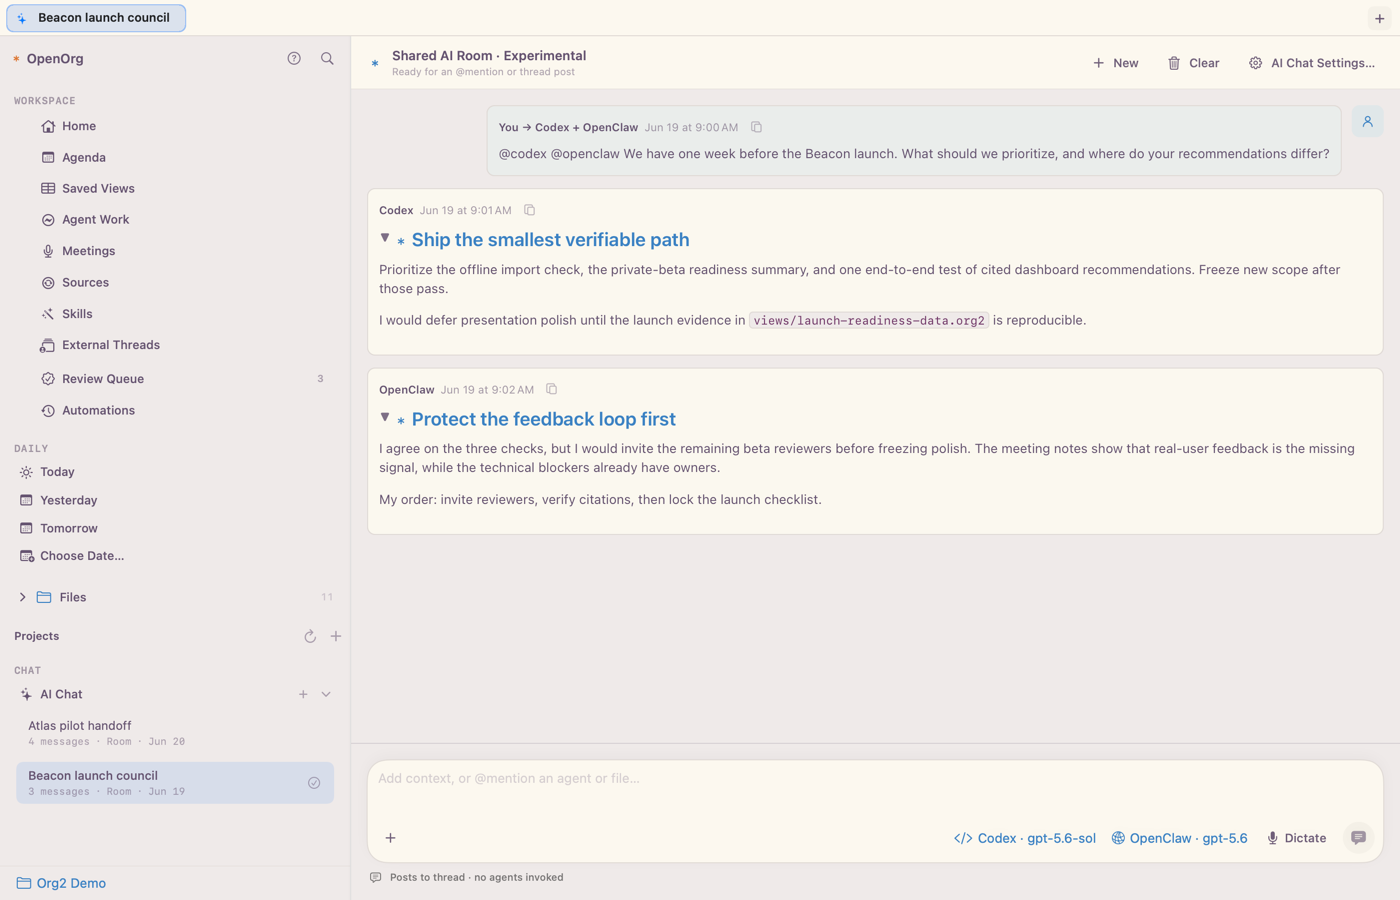The width and height of the screenshot is (1400, 900).
Task: Create a new AI Chat with plus icon
Action: pos(303,694)
